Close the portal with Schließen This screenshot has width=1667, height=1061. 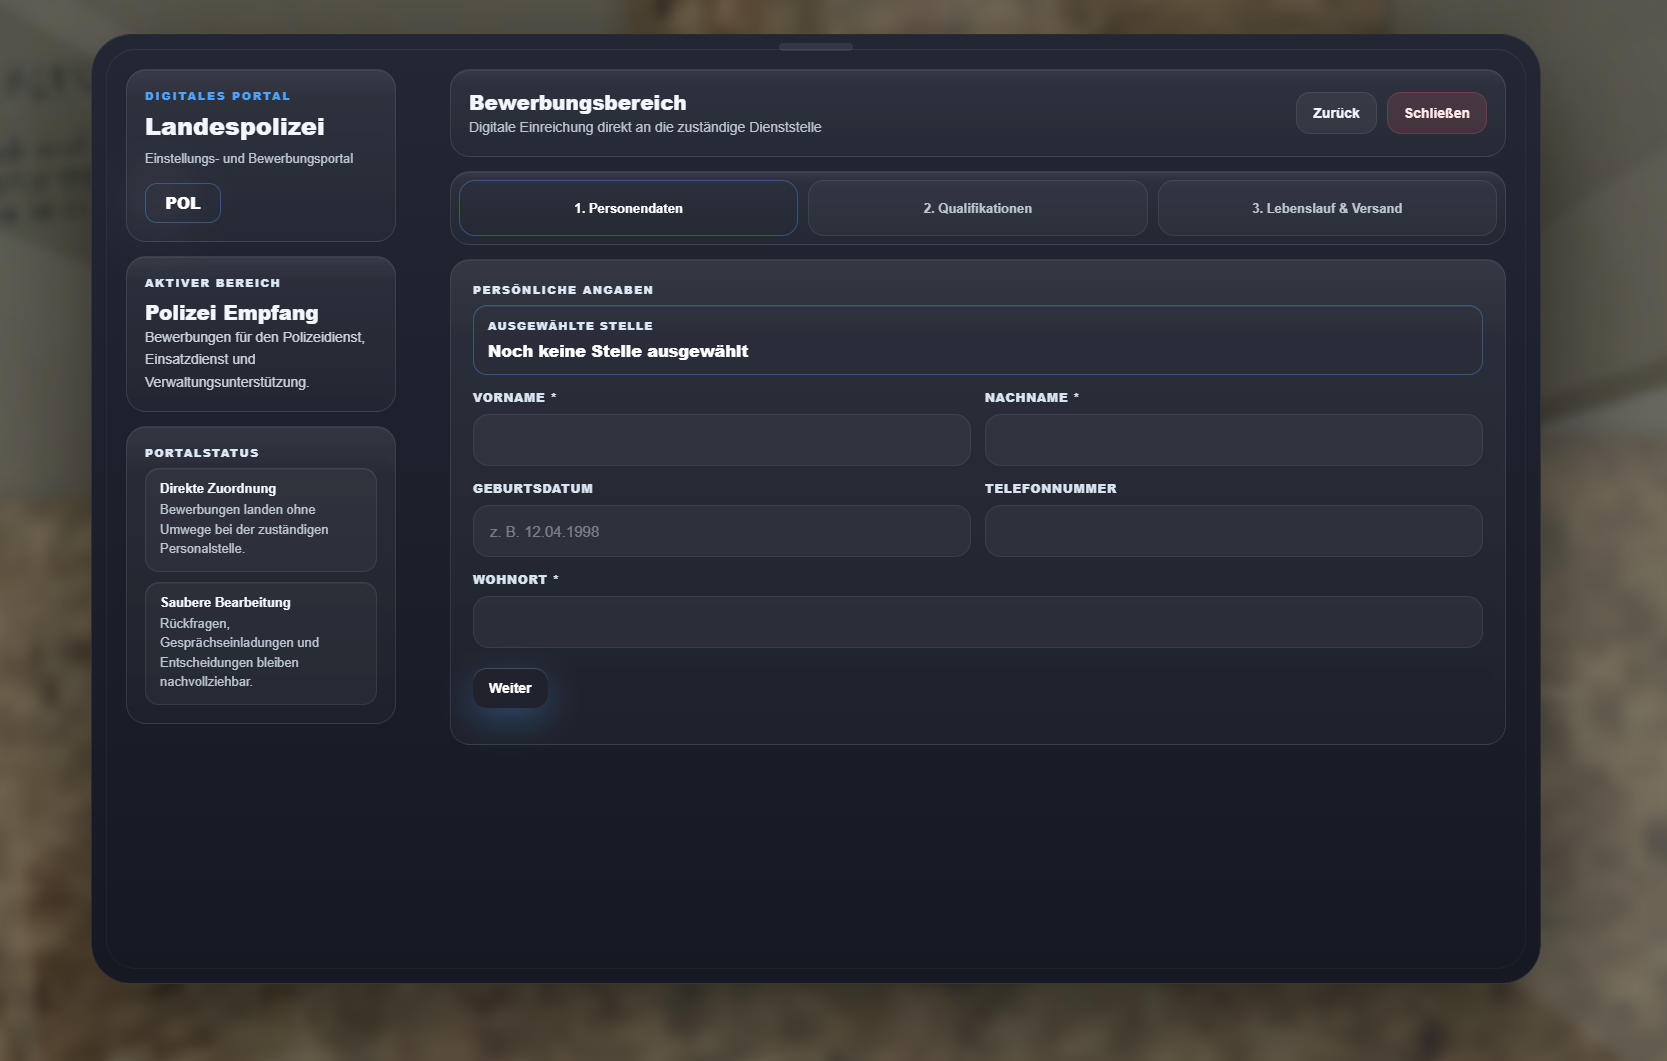click(1436, 113)
